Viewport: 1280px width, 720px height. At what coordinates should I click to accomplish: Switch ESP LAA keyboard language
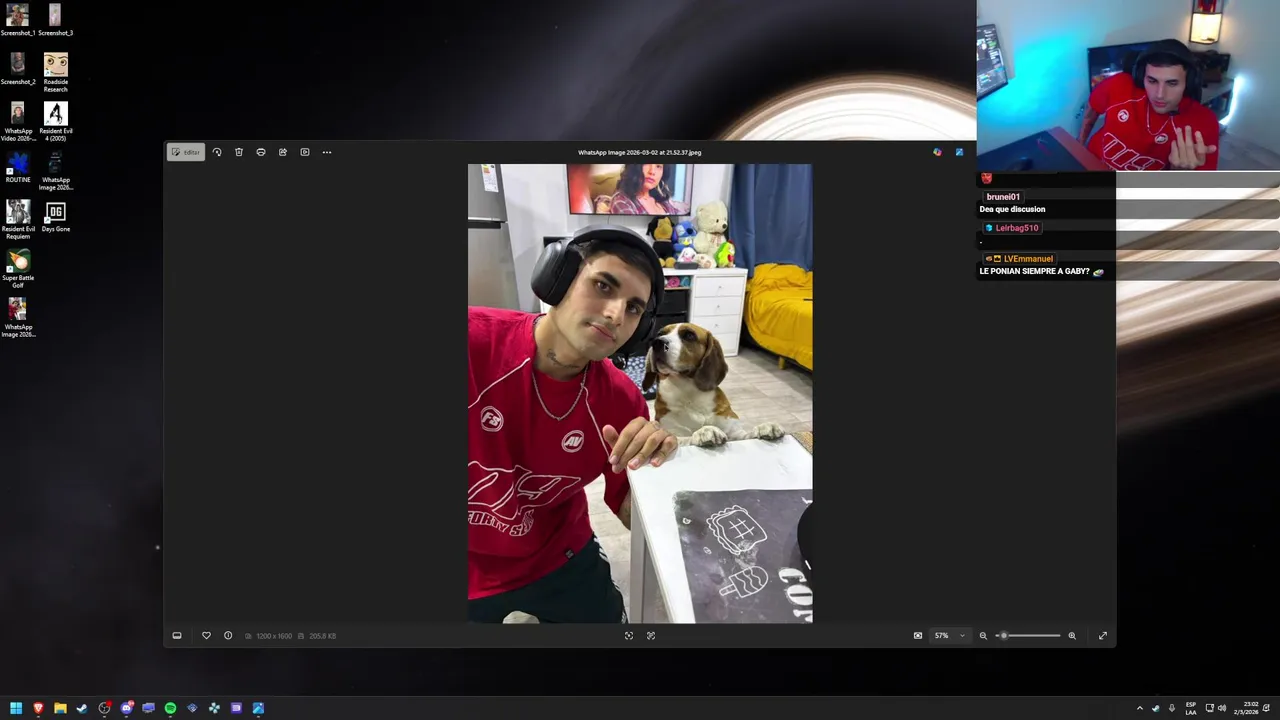[1191, 708]
